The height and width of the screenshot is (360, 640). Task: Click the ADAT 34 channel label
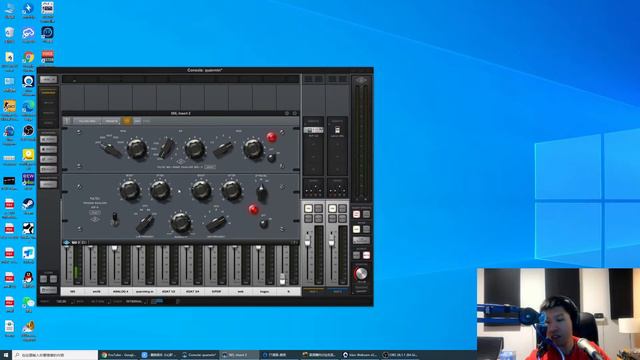[192, 291]
